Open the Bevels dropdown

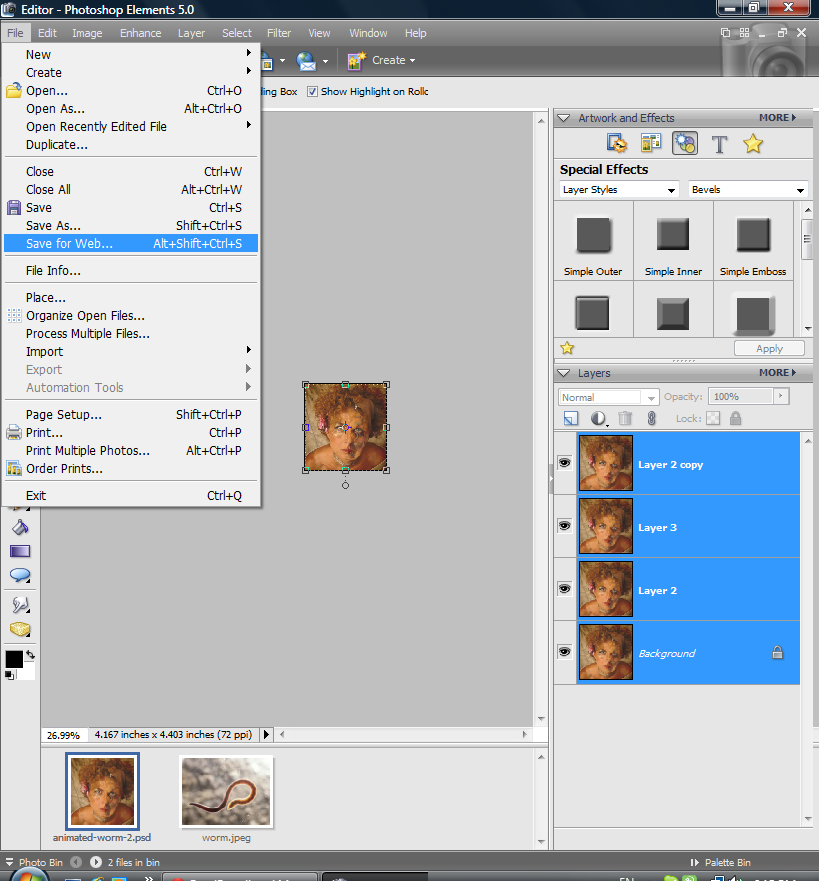[748, 190]
